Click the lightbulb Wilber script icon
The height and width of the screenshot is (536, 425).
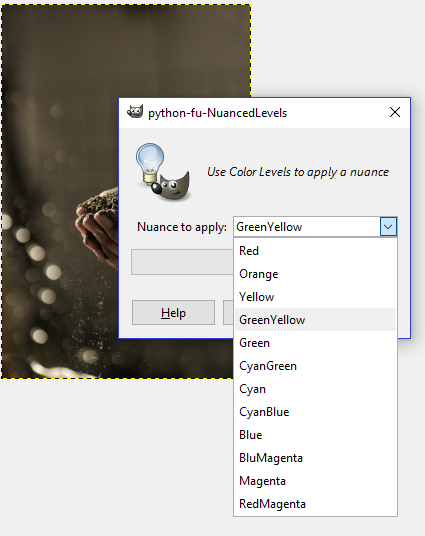pos(163,172)
